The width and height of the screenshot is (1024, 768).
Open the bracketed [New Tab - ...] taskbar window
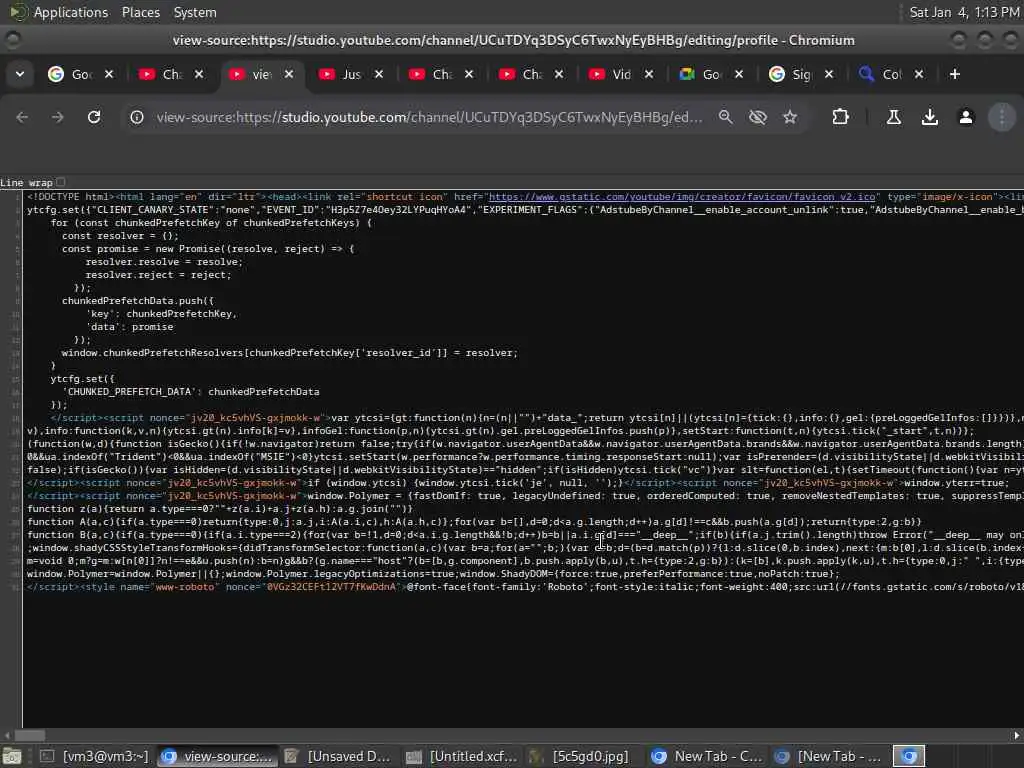(828, 756)
